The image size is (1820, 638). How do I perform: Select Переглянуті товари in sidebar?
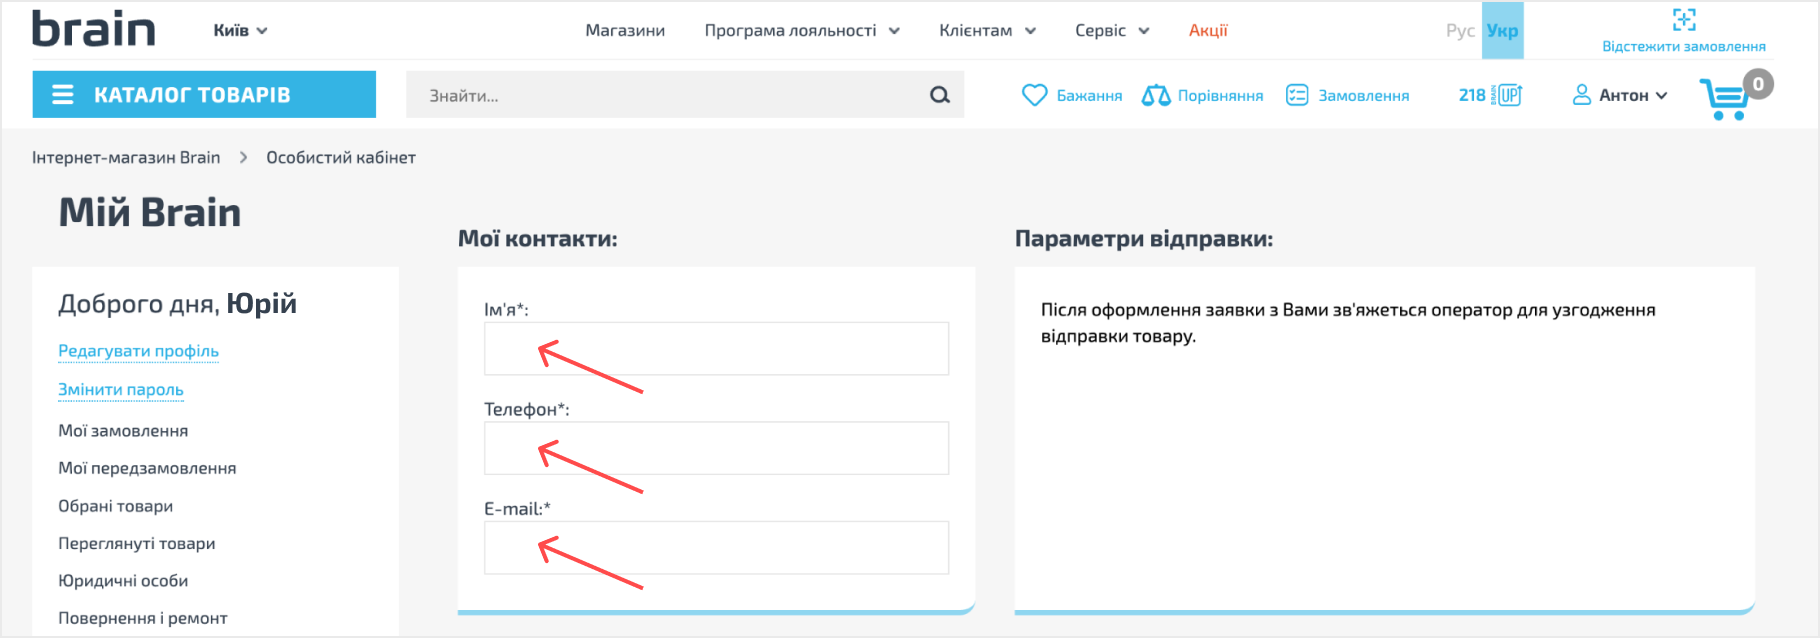click(x=137, y=543)
